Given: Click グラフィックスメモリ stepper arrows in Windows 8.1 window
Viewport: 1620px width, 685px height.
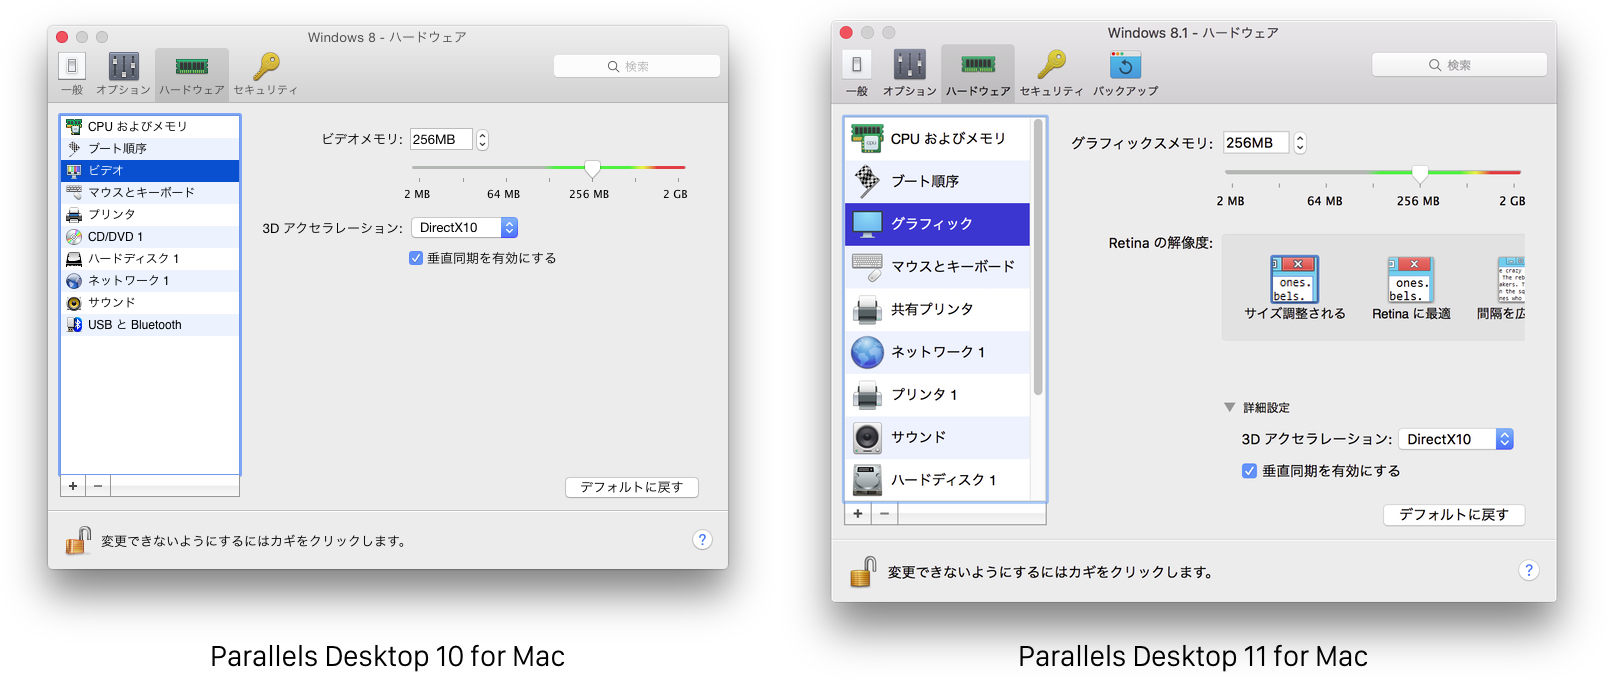Looking at the screenshot, I should pos(1300,143).
